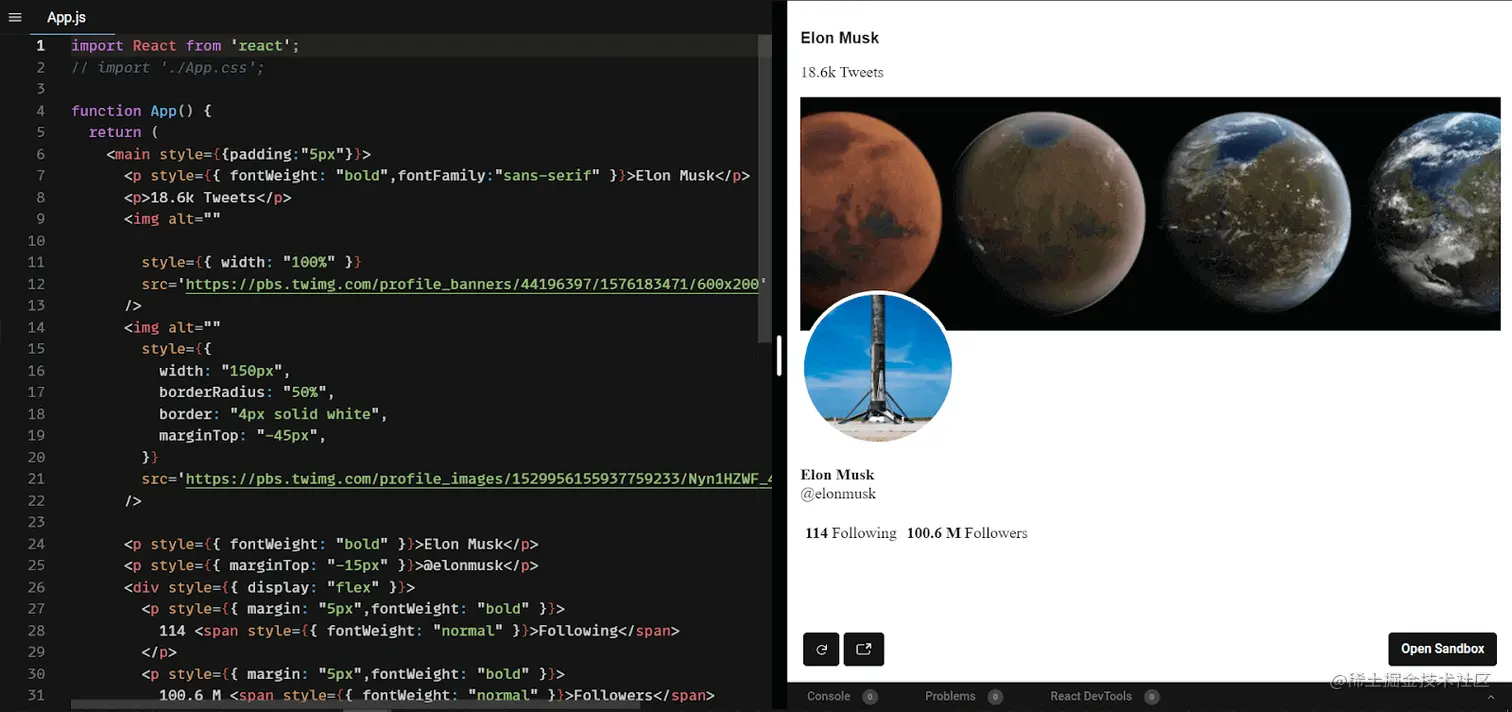Screen dimensions: 1512x712
Task: Click line number 26 in gutter
Action: click(37, 587)
